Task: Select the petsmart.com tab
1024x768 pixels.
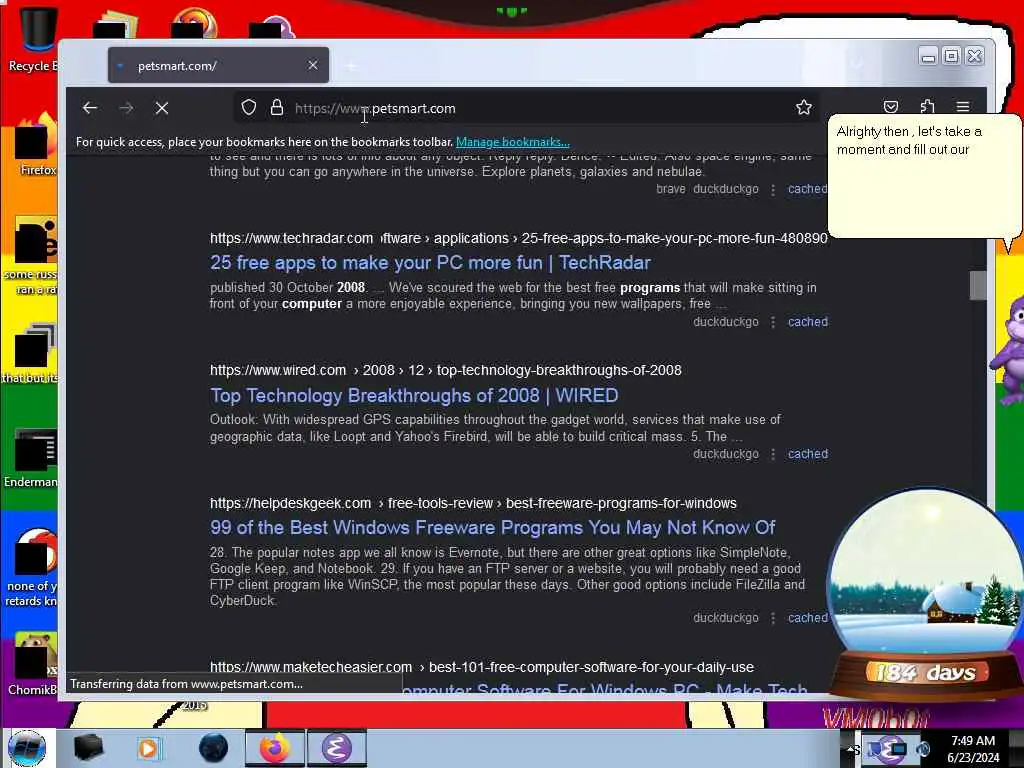Action: pos(218,65)
